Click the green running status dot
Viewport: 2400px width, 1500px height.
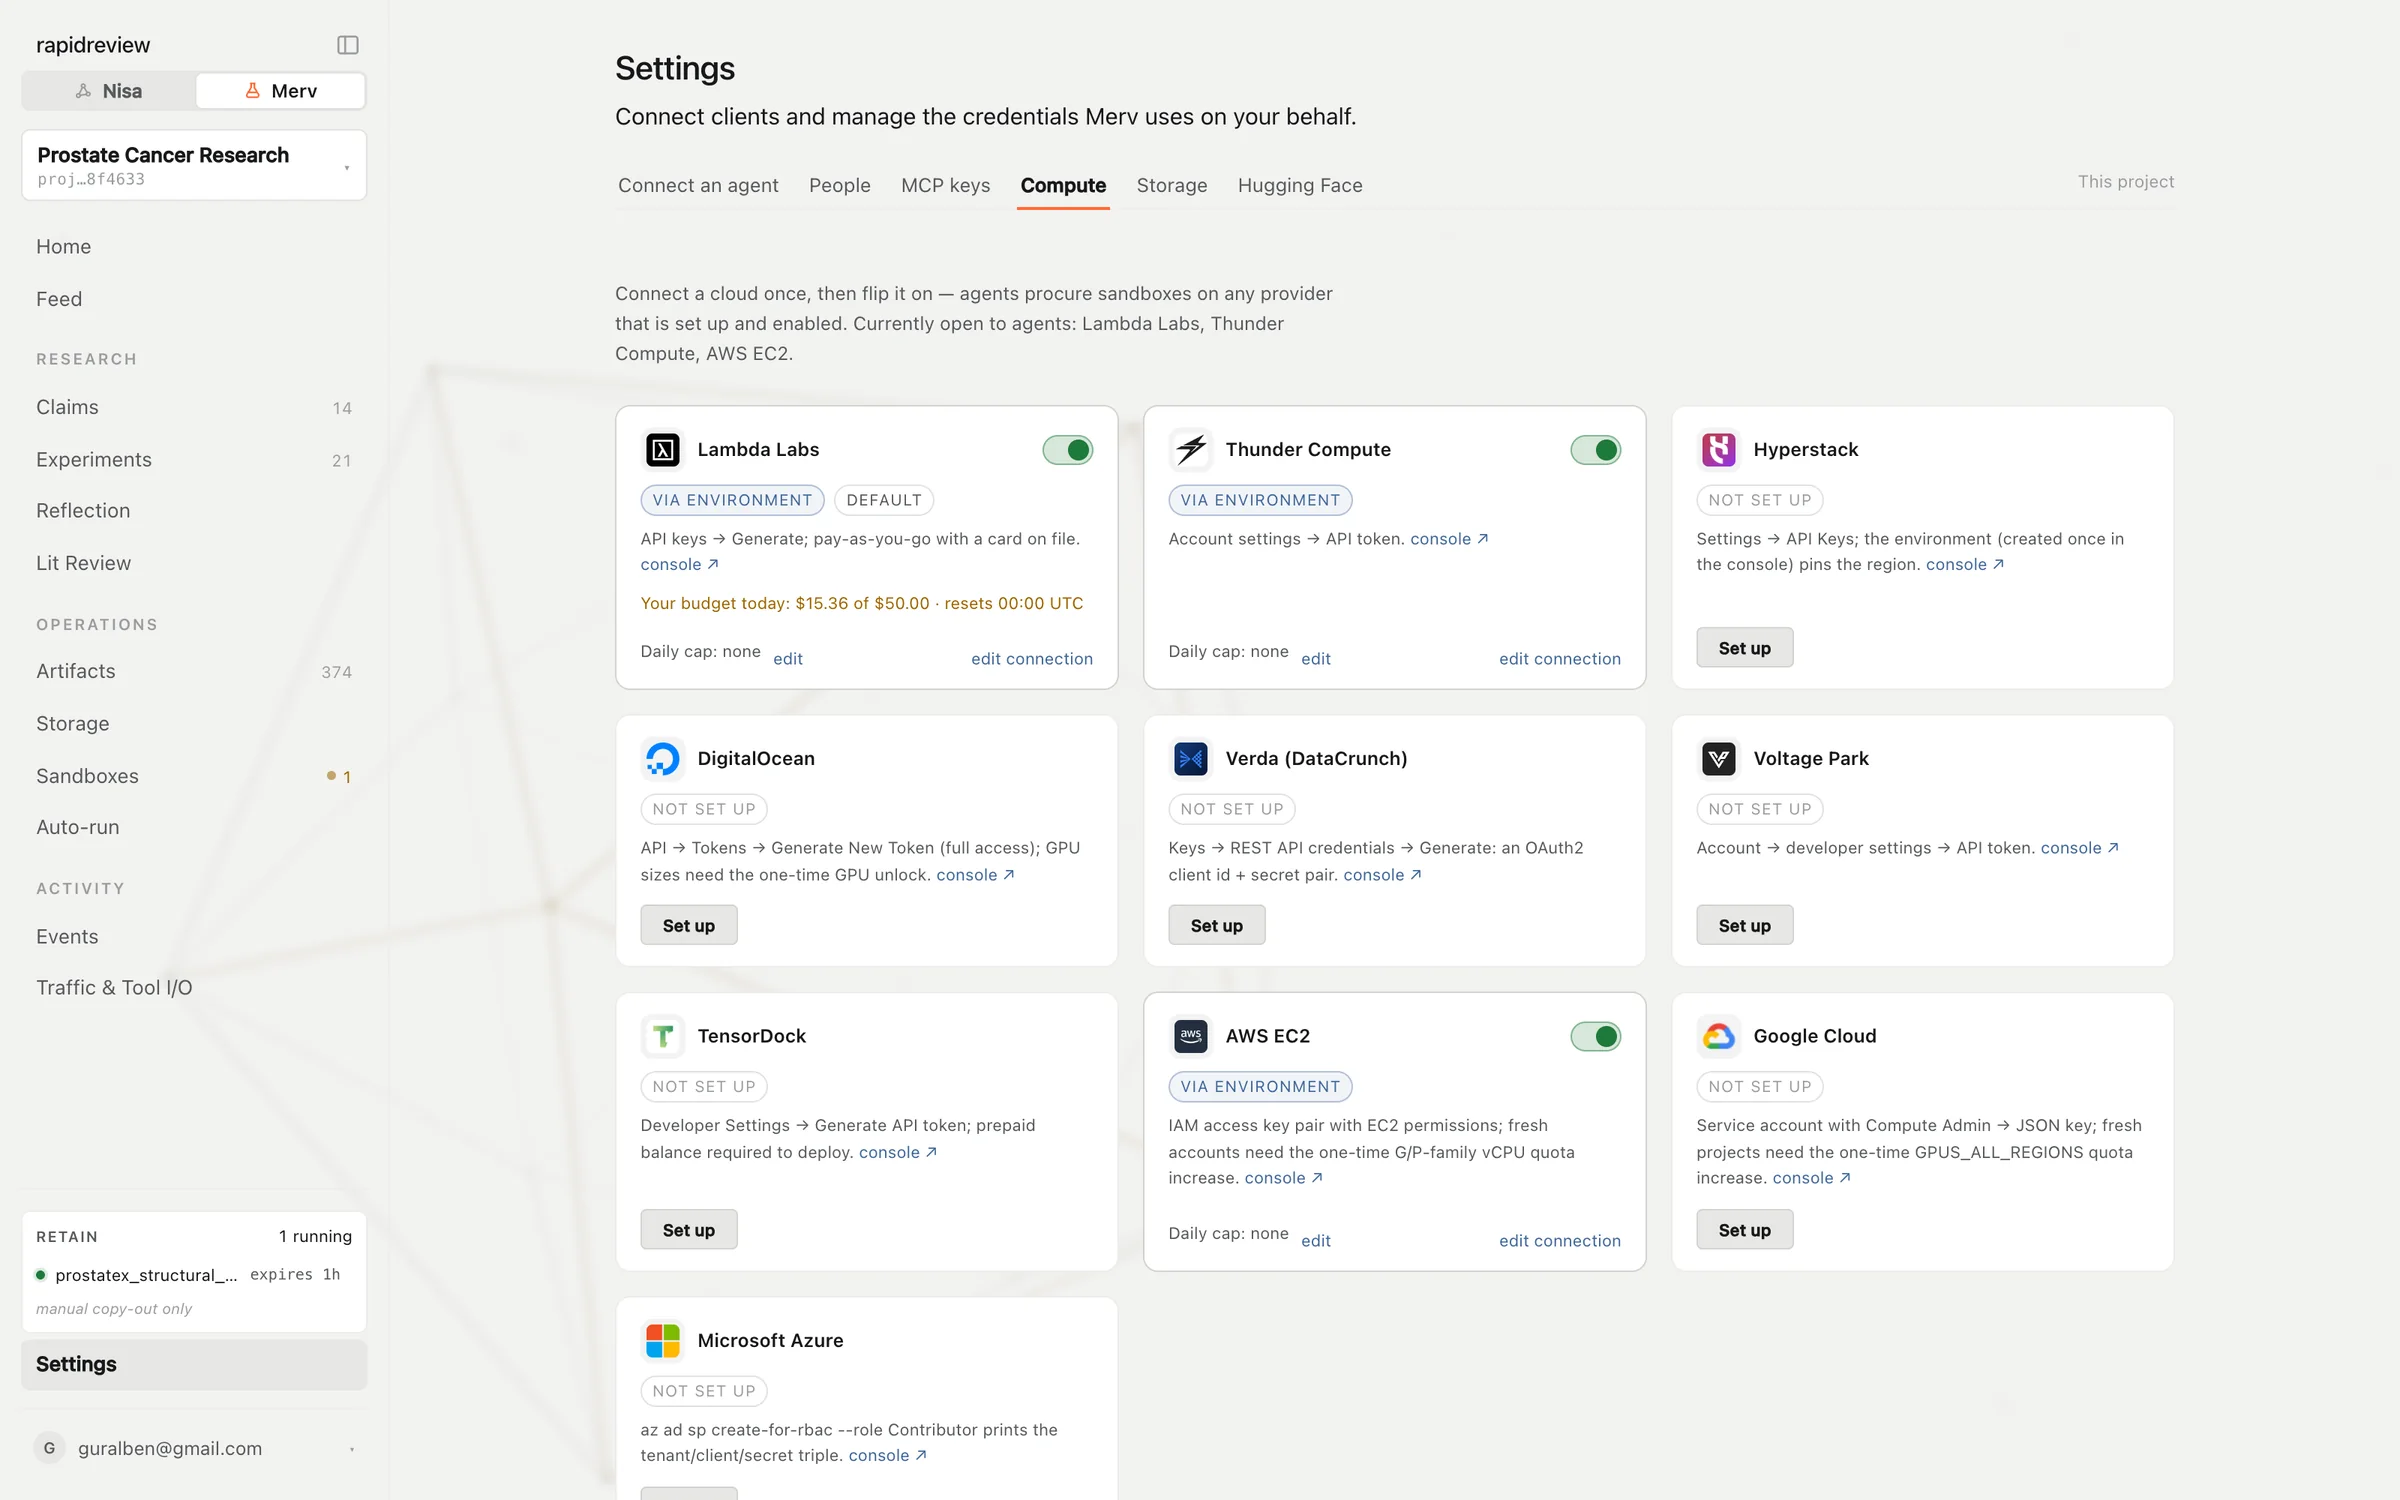coord(41,1275)
